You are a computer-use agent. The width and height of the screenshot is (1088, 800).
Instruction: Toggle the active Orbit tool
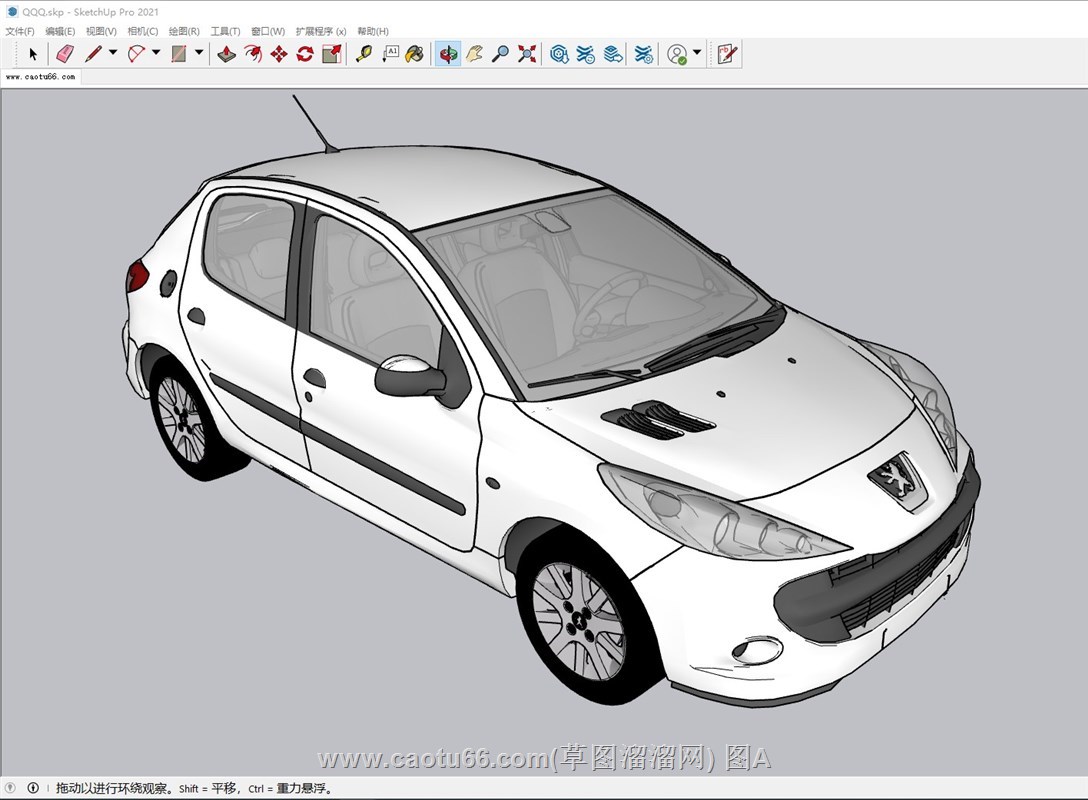click(448, 54)
